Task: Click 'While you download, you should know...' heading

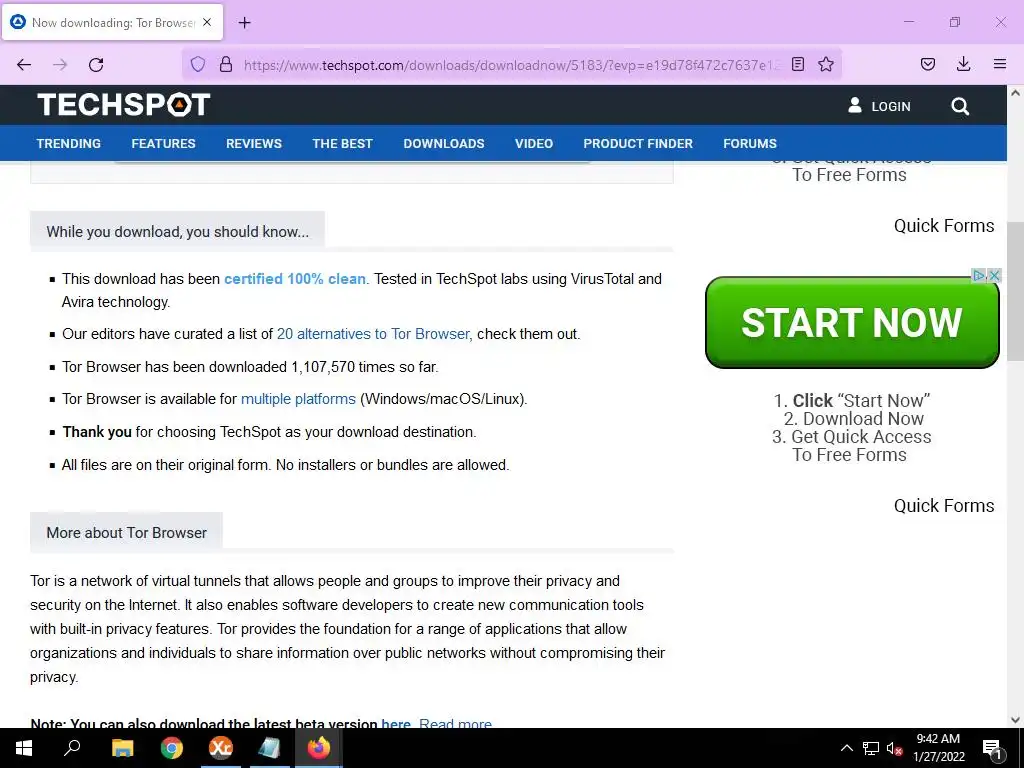Action: tap(178, 232)
